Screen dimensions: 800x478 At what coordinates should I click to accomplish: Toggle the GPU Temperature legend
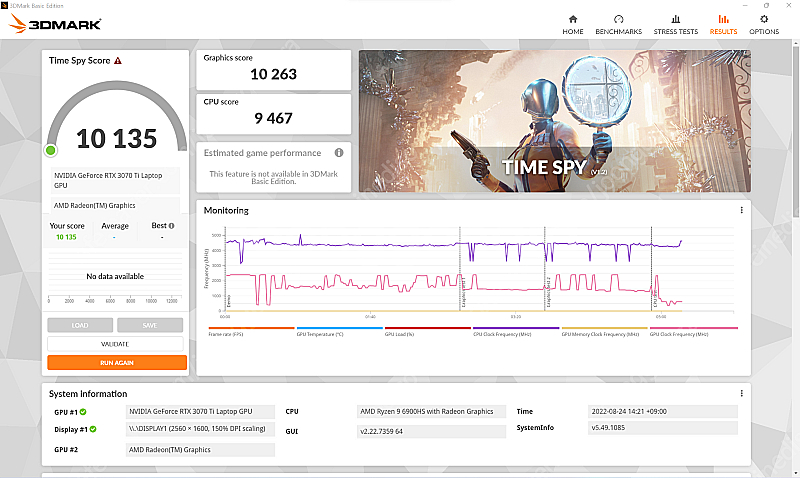tap(340, 332)
